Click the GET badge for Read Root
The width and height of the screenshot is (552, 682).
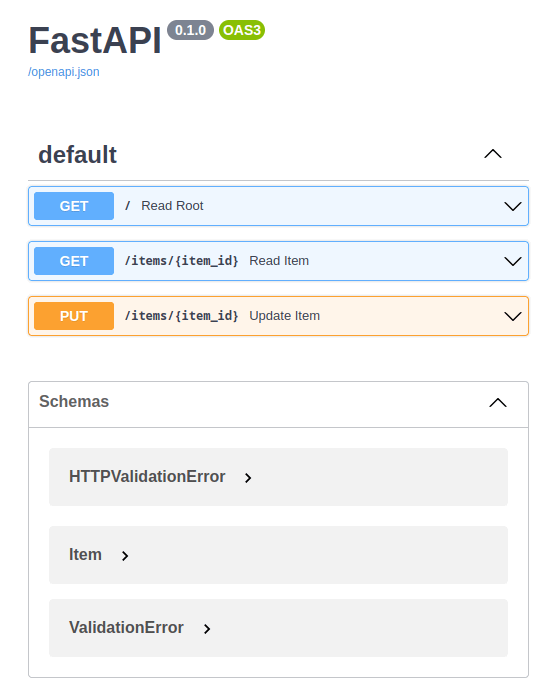tap(74, 206)
